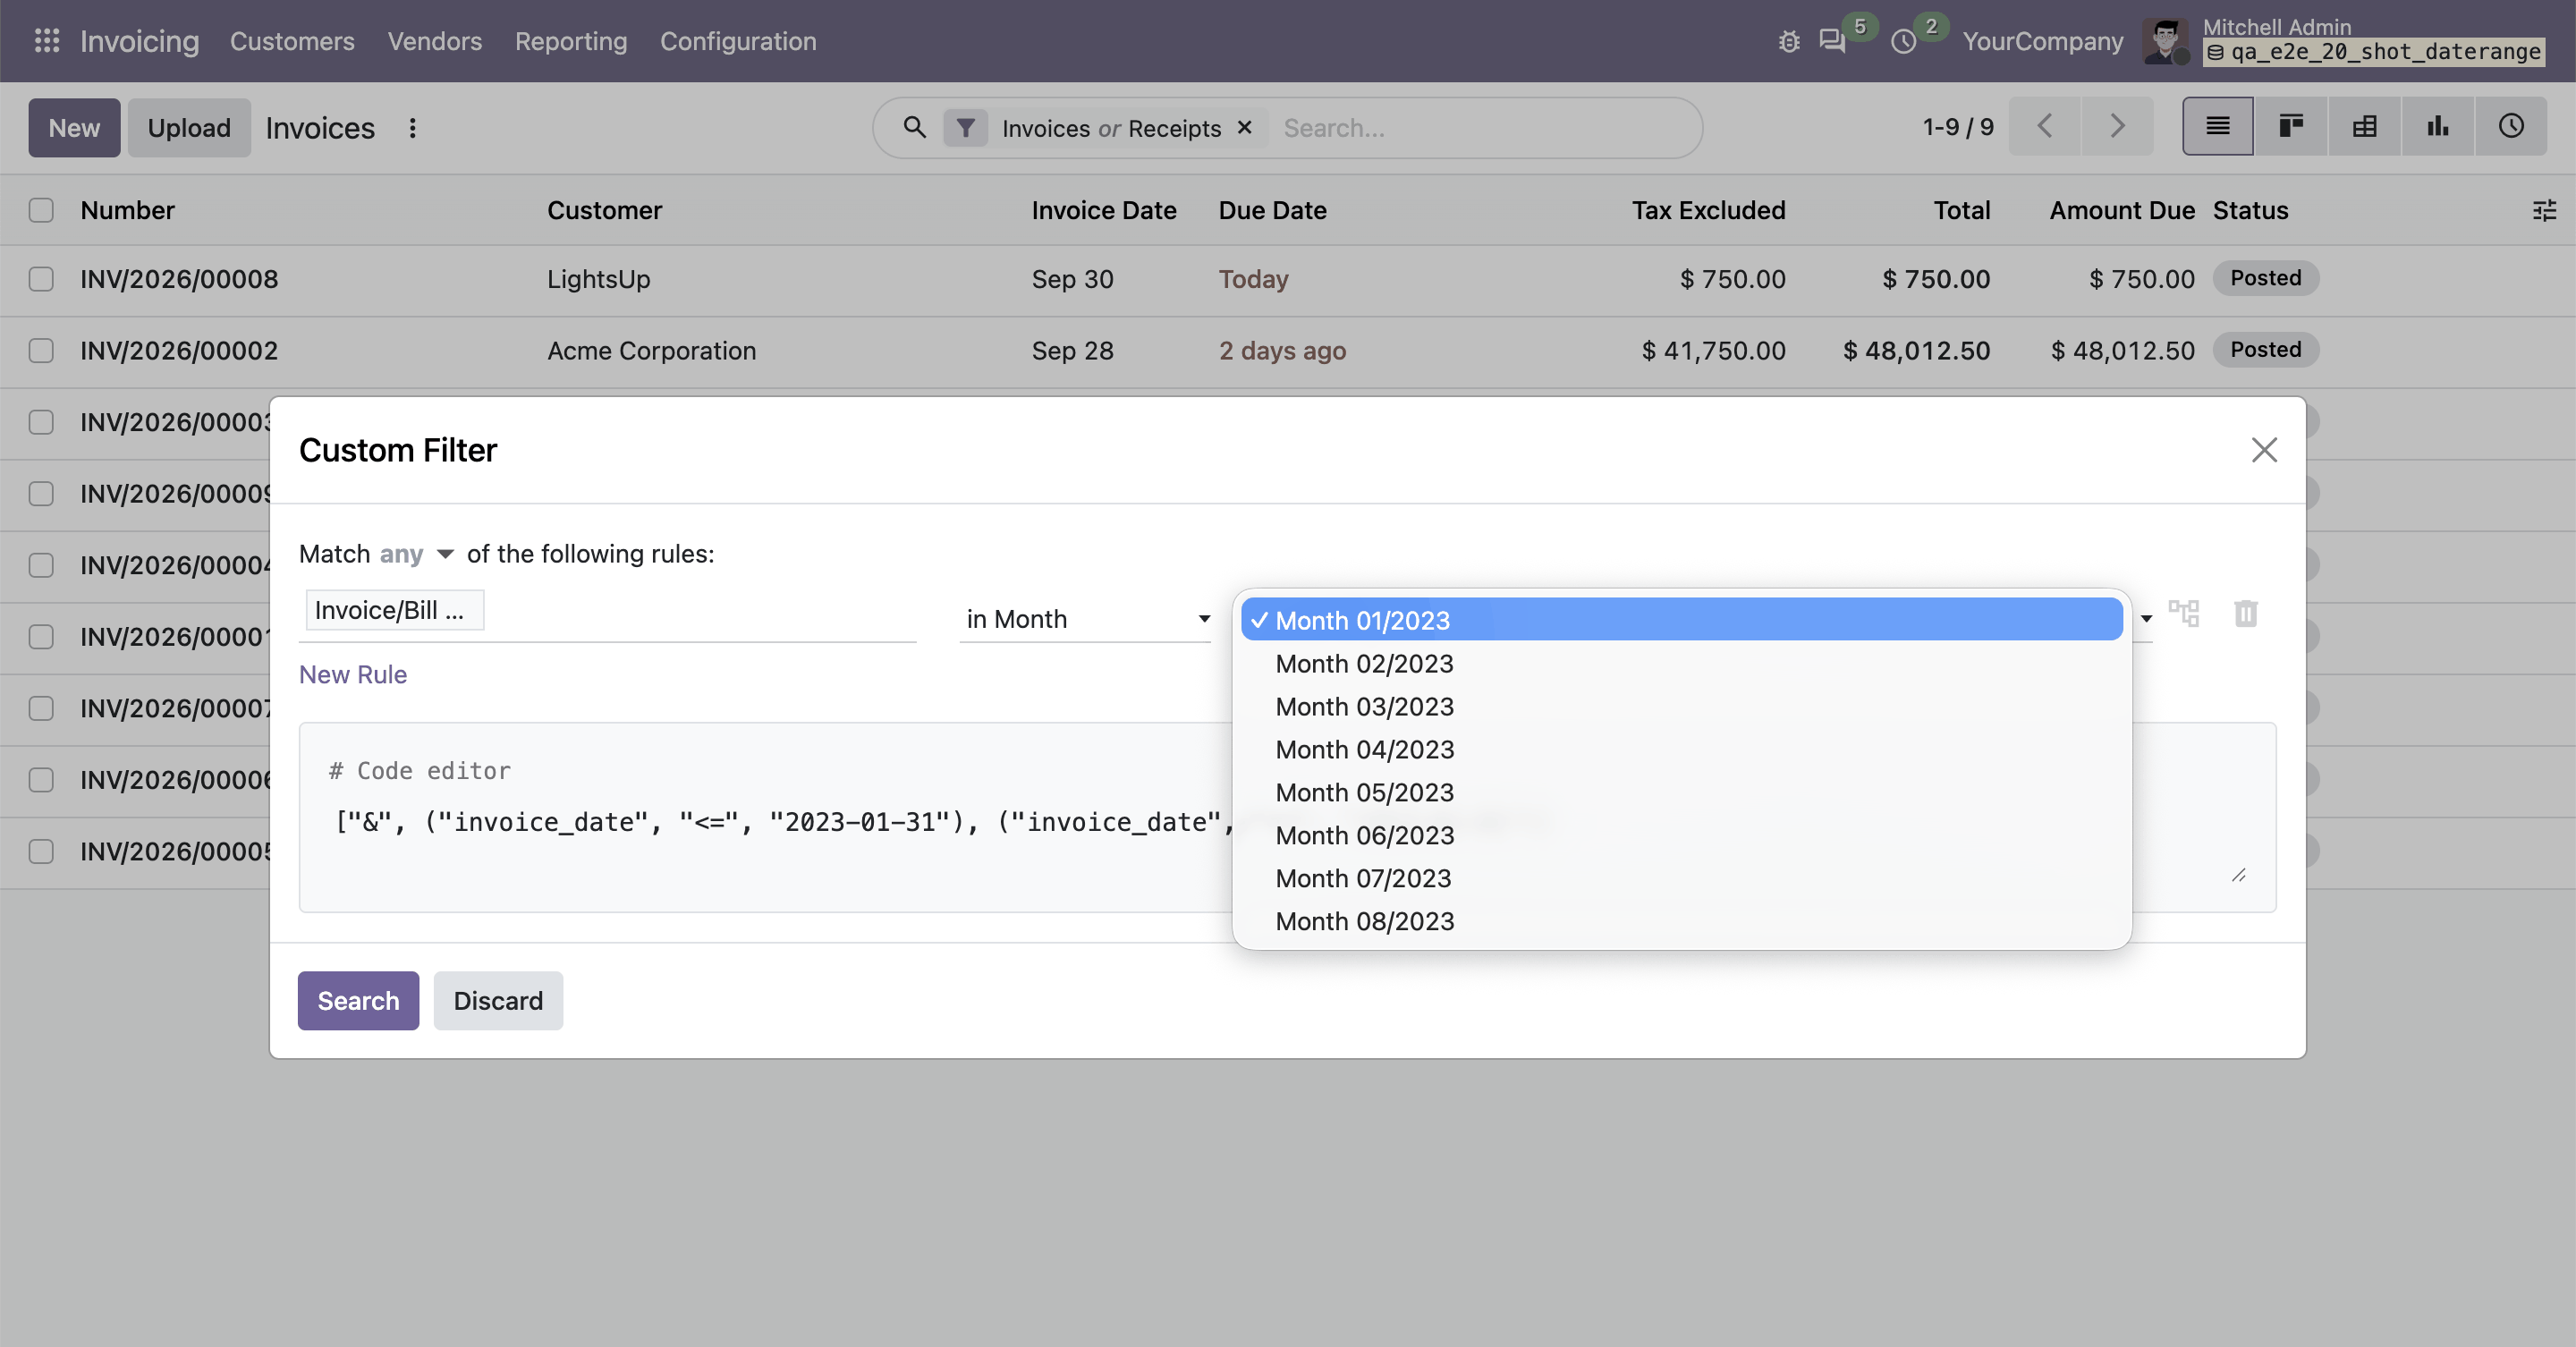The width and height of the screenshot is (2576, 1347).
Task: Choose Month 08/2023 from the list
Action: [1682, 922]
